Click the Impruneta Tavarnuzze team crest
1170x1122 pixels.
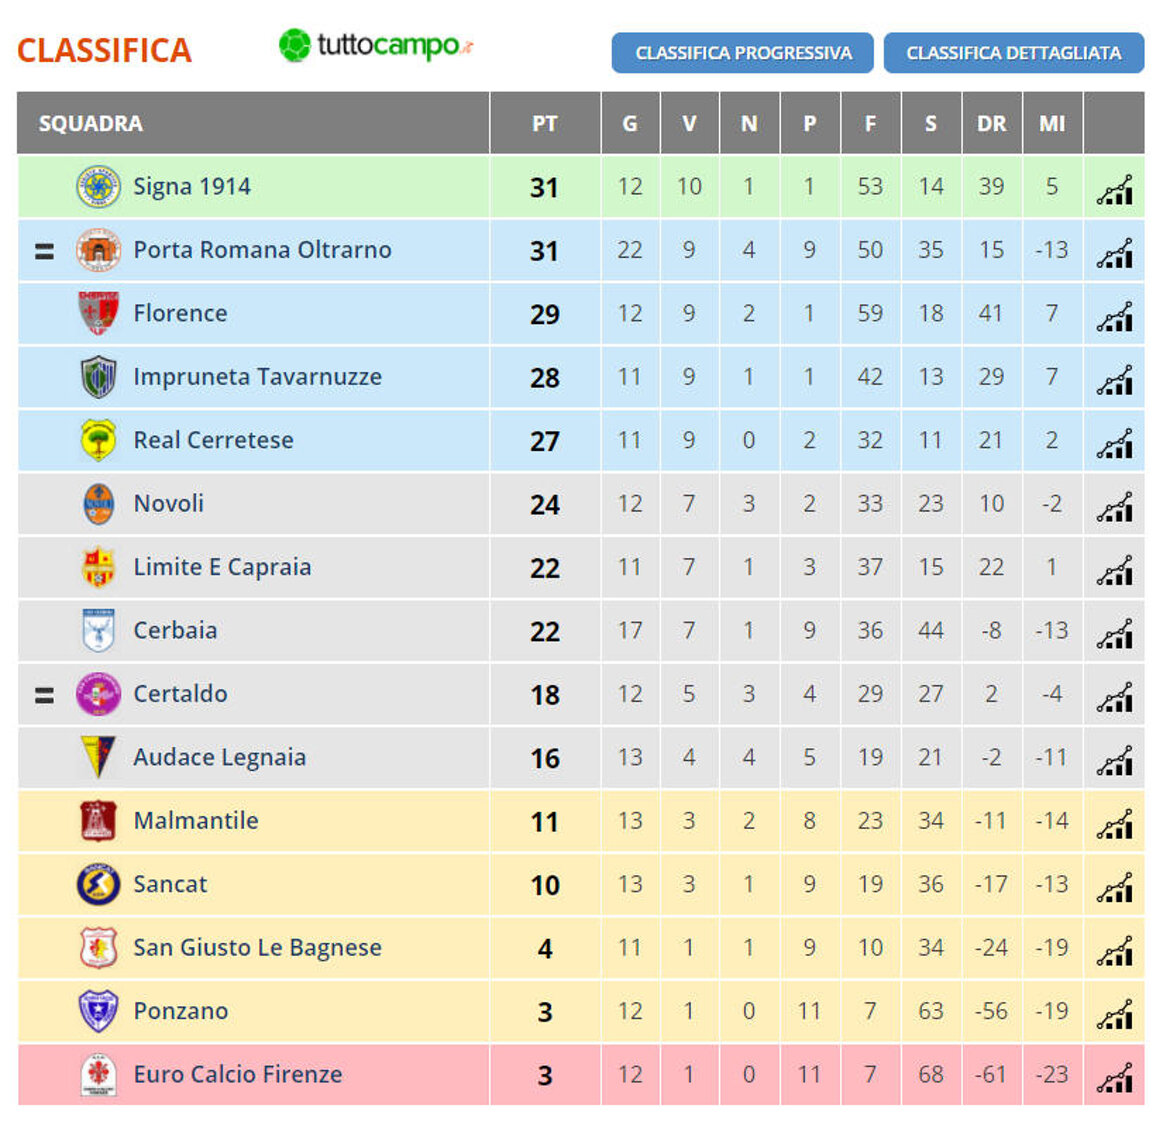click(x=98, y=377)
